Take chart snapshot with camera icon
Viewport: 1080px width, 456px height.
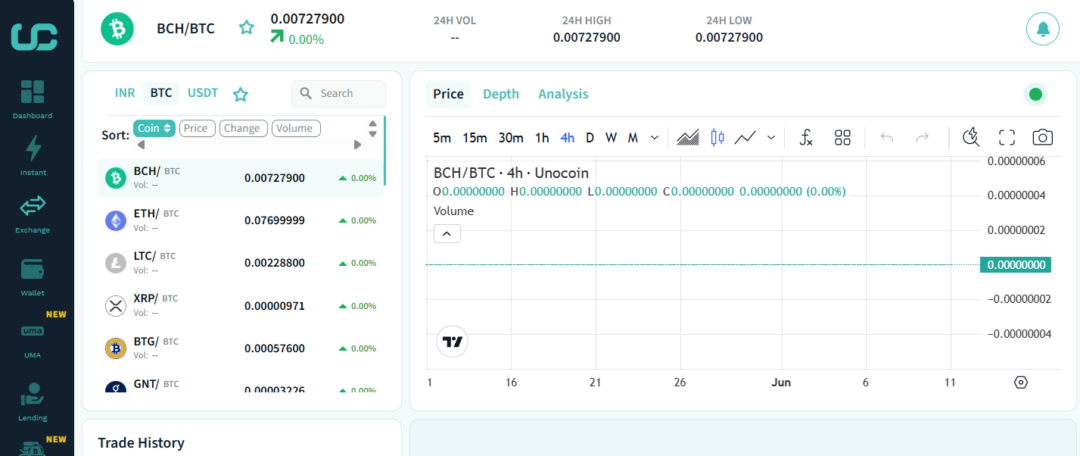coord(1043,138)
